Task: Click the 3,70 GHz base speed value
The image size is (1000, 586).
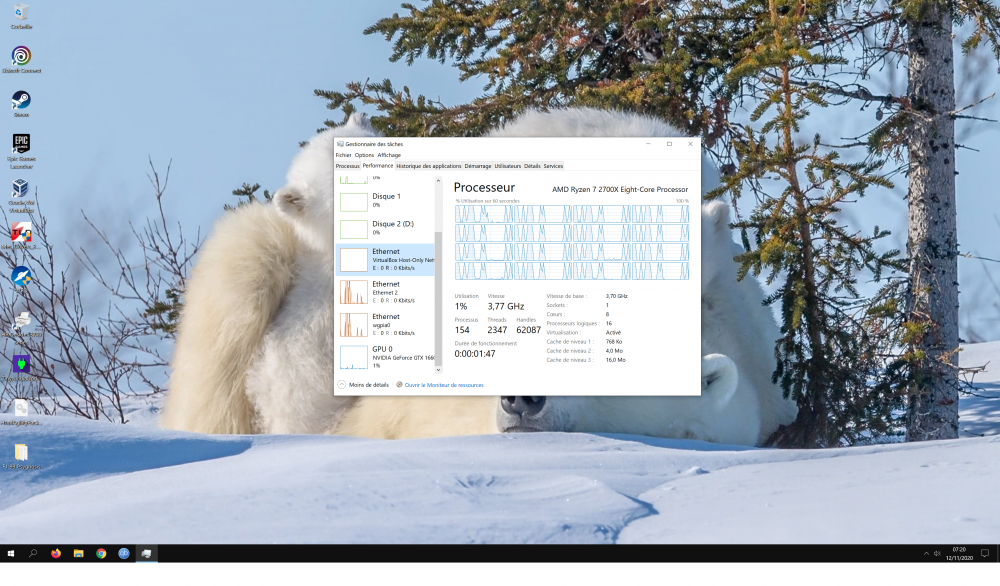Action: pyautogui.click(x=617, y=296)
